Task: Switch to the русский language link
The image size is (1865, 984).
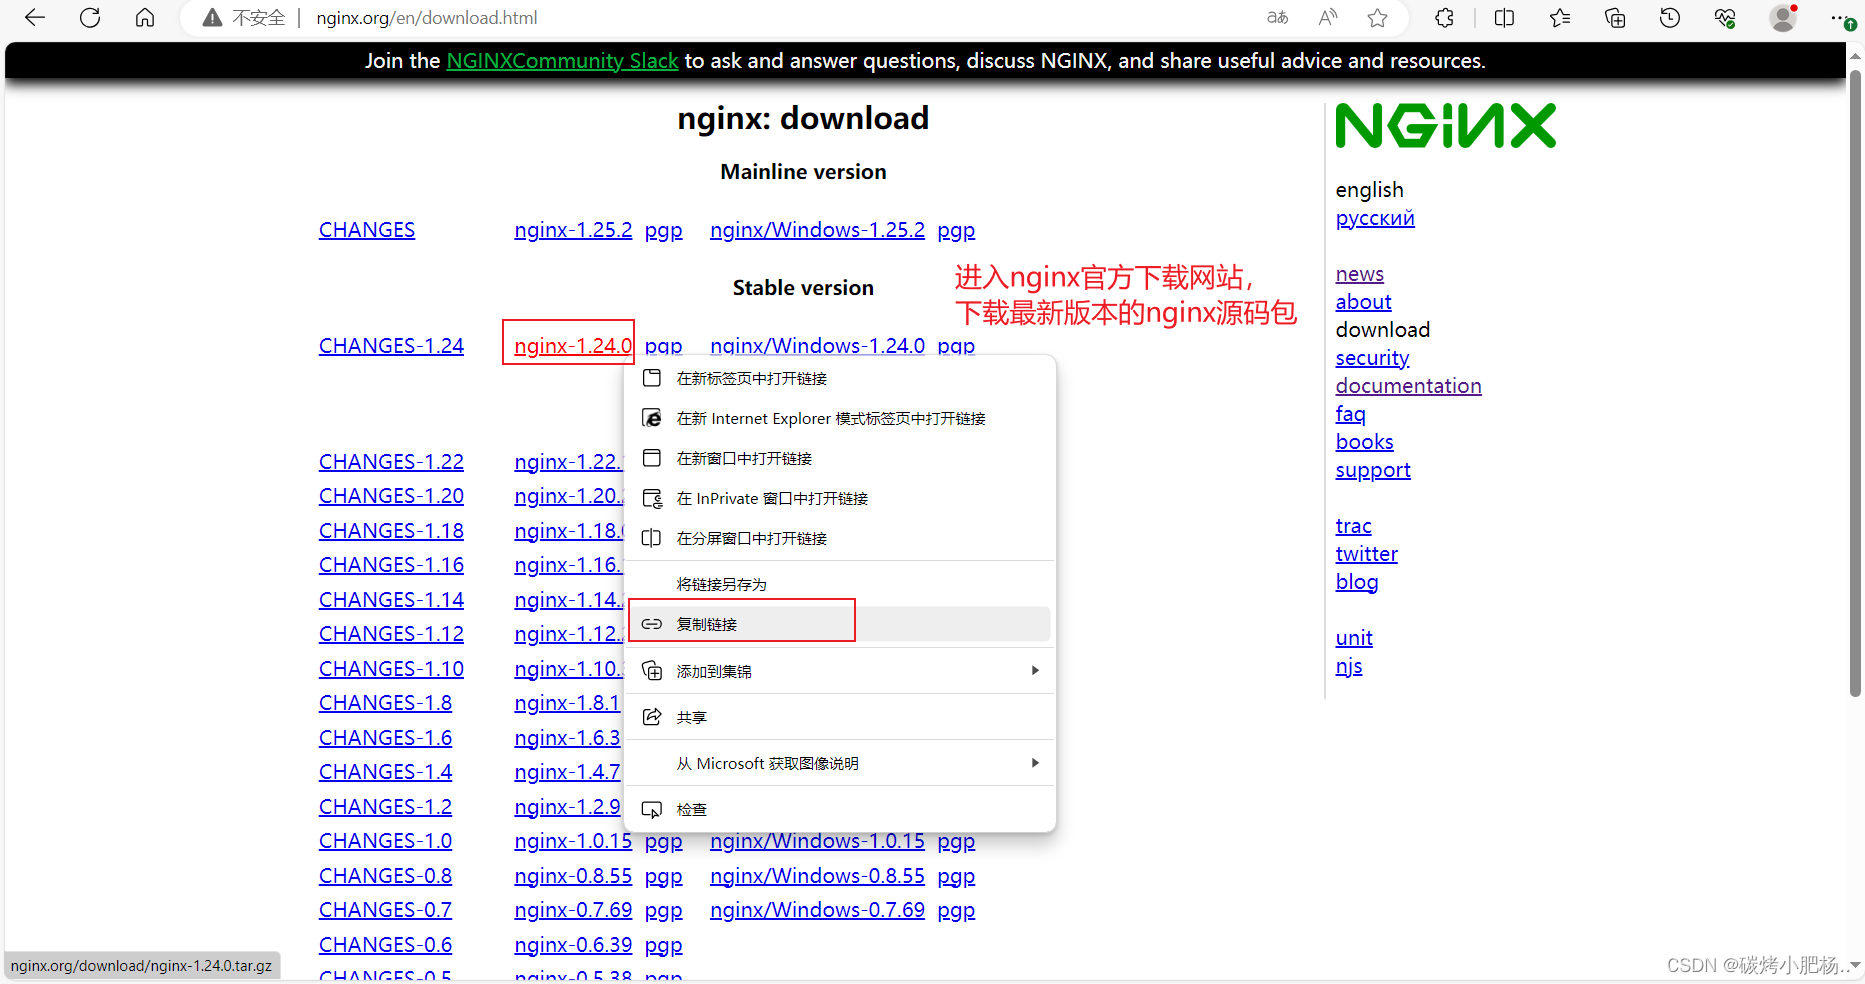Action: [1375, 218]
